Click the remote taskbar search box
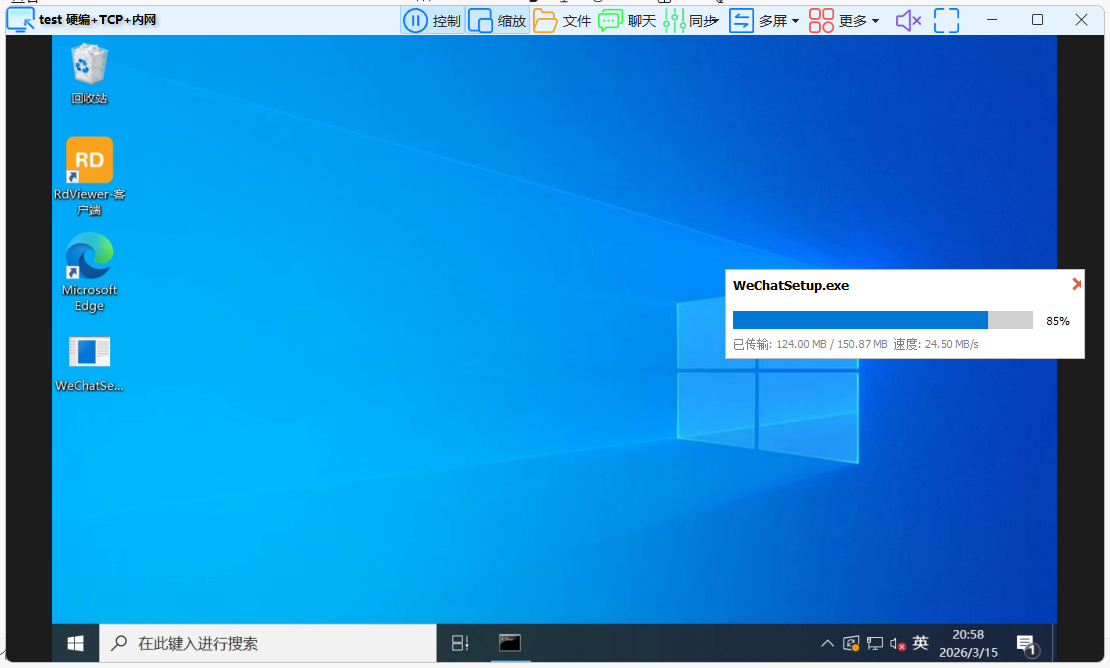The height and width of the screenshot is (668, 1110). 268,643
